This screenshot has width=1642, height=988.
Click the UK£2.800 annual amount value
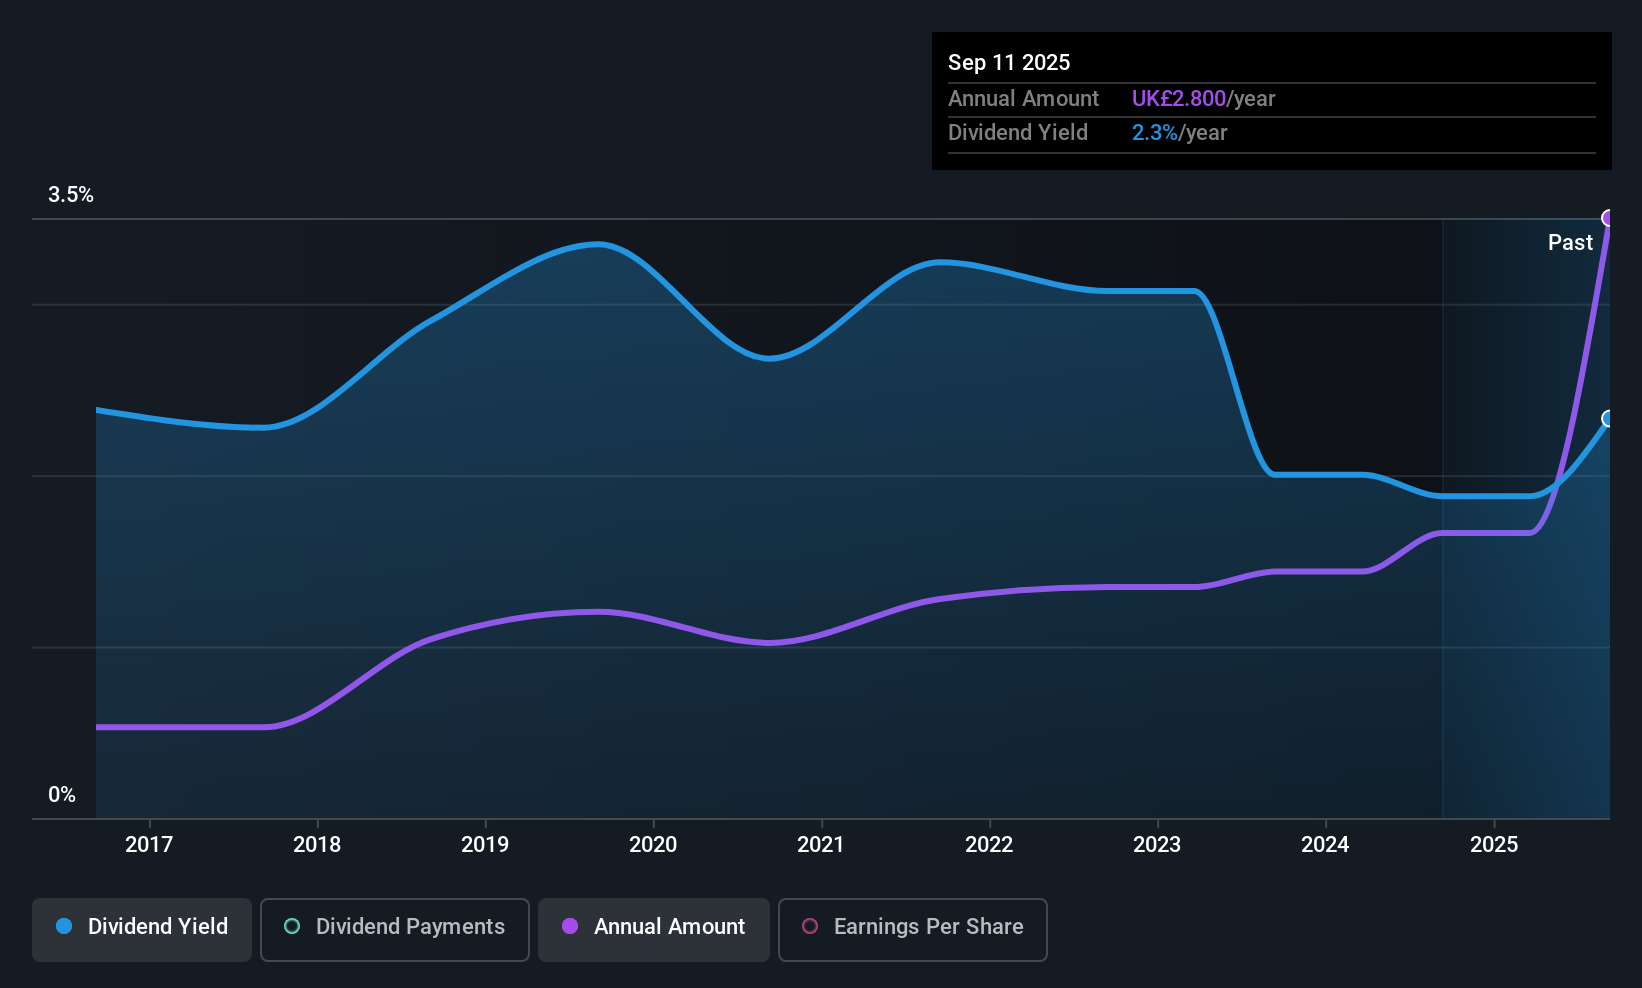tap(1178, 99)
